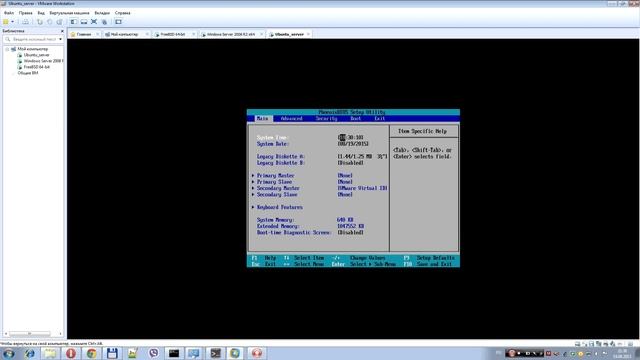Open the Виртуальная машина menu
This screenshot has width=640, height=360.
point(69,13)
